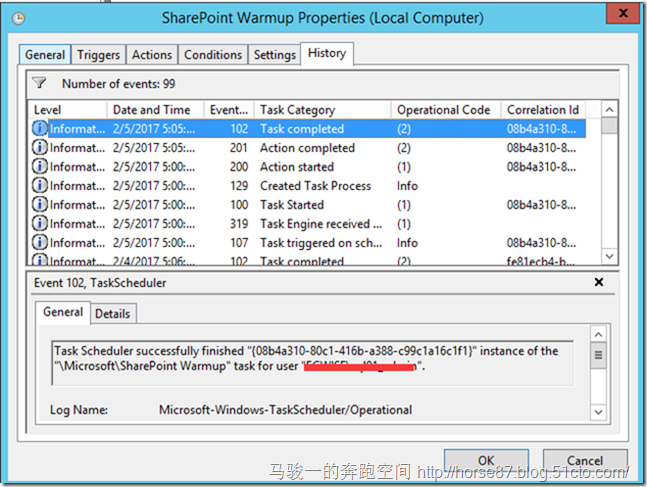Close the SharePoint Warmup Properties window
Screen dimensions: 647x487
(x=623, y=13)
